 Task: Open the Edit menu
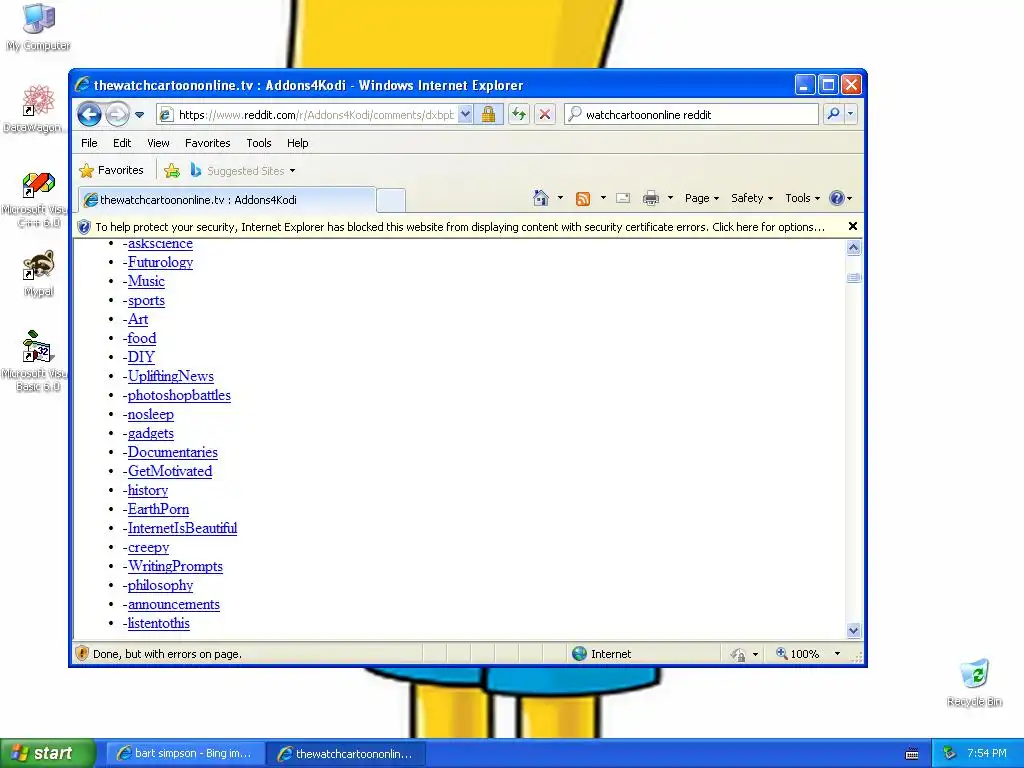pos(121,143)
